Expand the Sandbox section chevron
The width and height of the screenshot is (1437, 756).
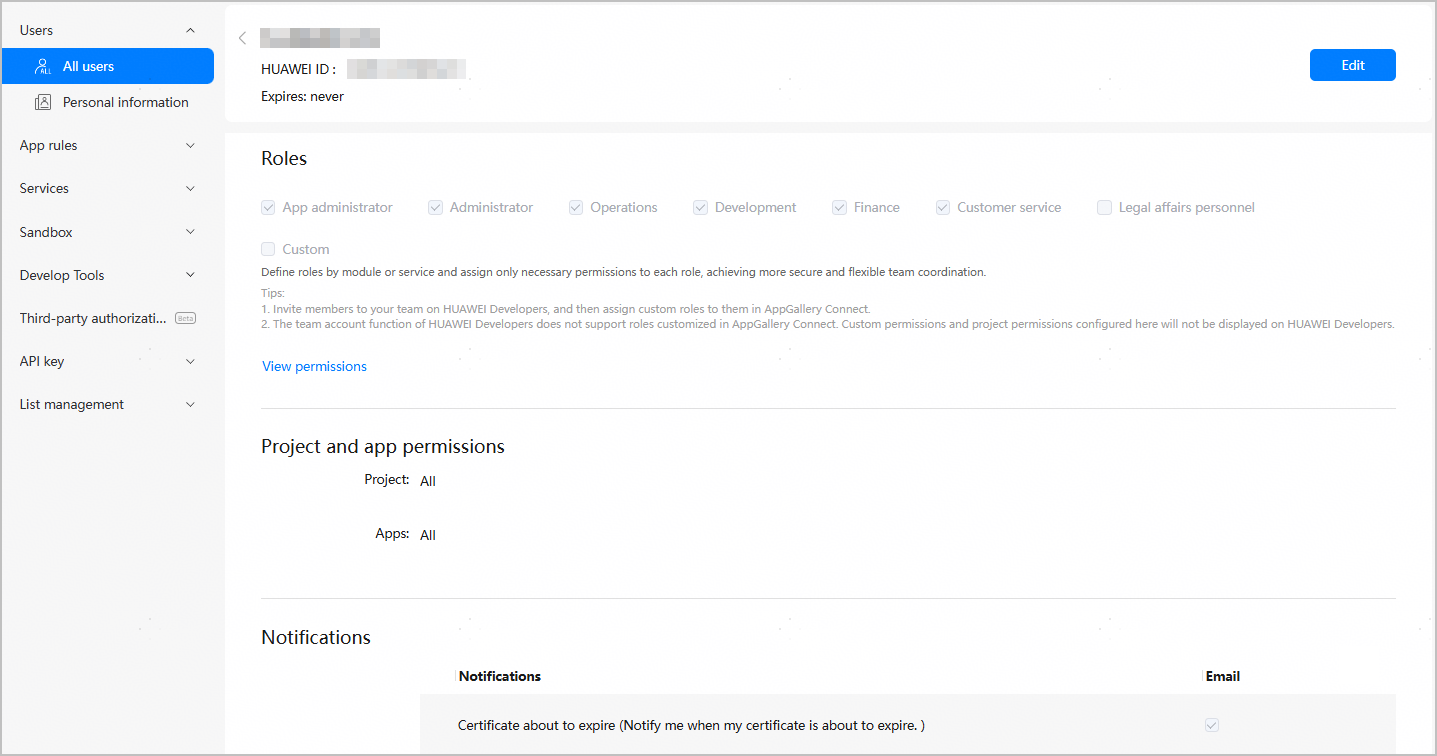(191, 232)
